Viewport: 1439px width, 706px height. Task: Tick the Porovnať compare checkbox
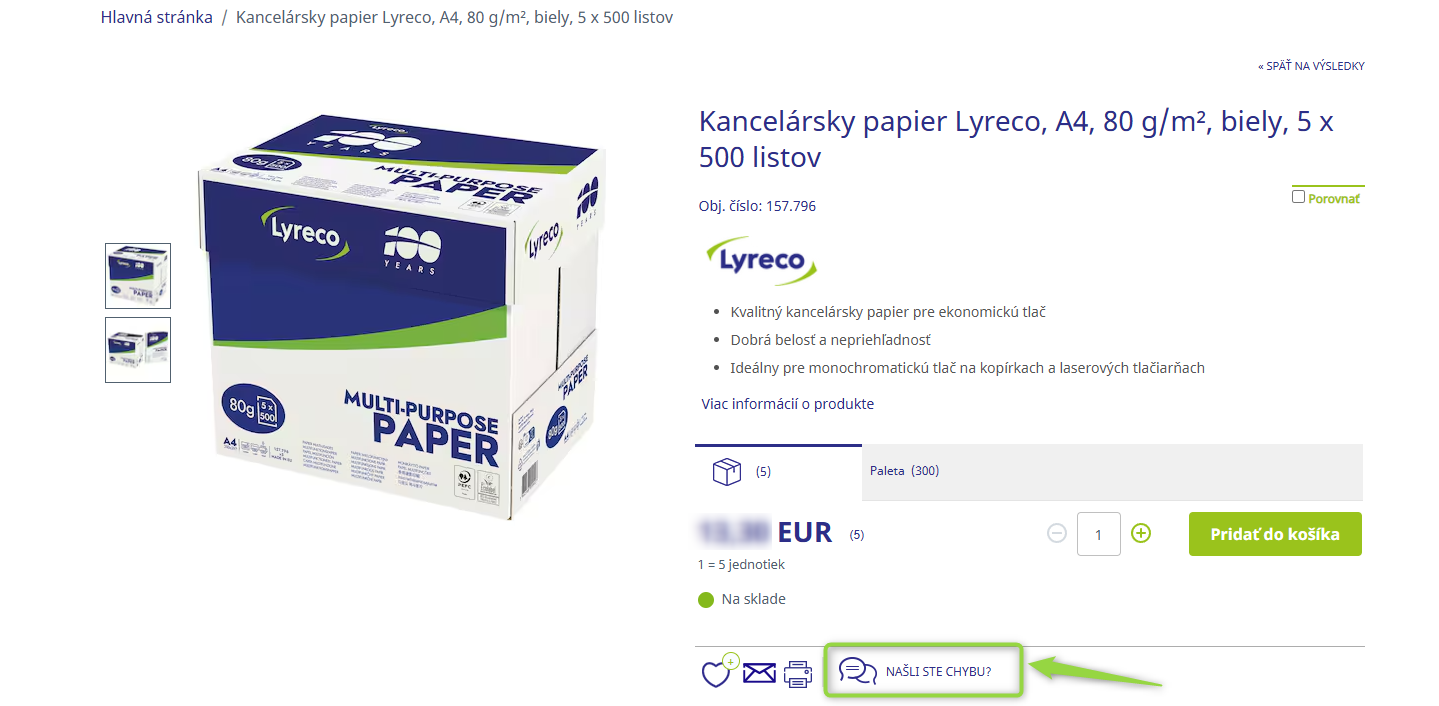(x=1298, y=197)
